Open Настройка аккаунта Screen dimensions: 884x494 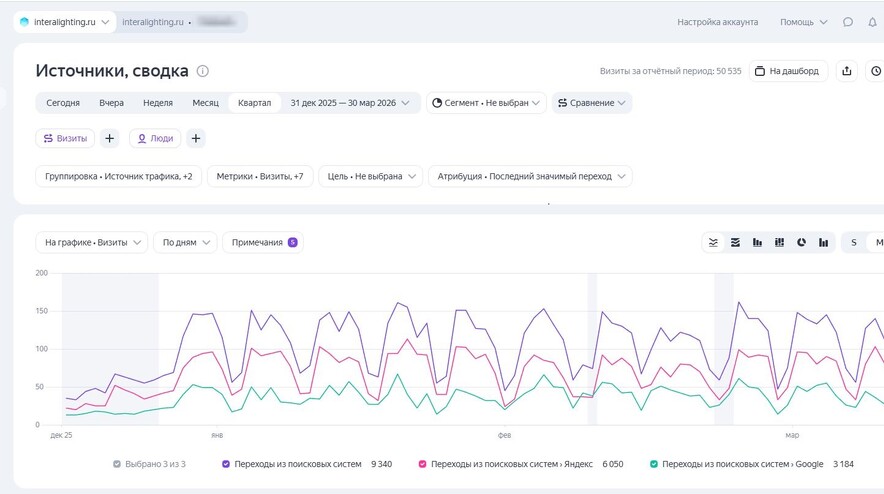718,22
